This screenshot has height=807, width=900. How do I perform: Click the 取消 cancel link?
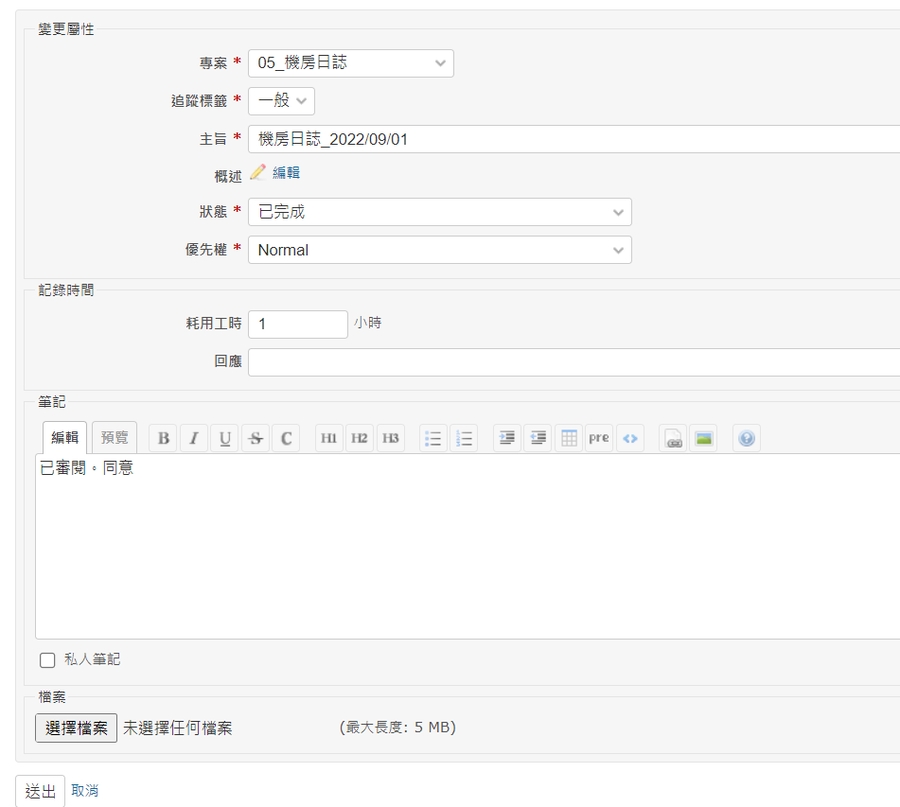[85, 791]
